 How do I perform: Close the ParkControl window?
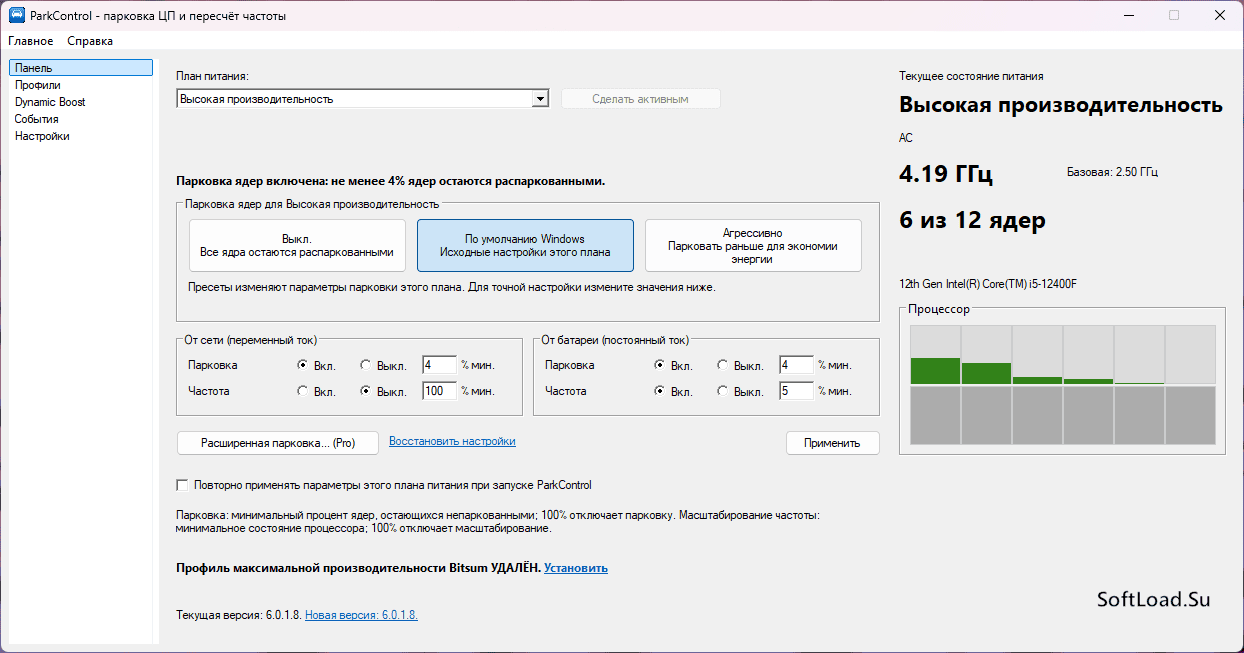[x=1220, y=15]
